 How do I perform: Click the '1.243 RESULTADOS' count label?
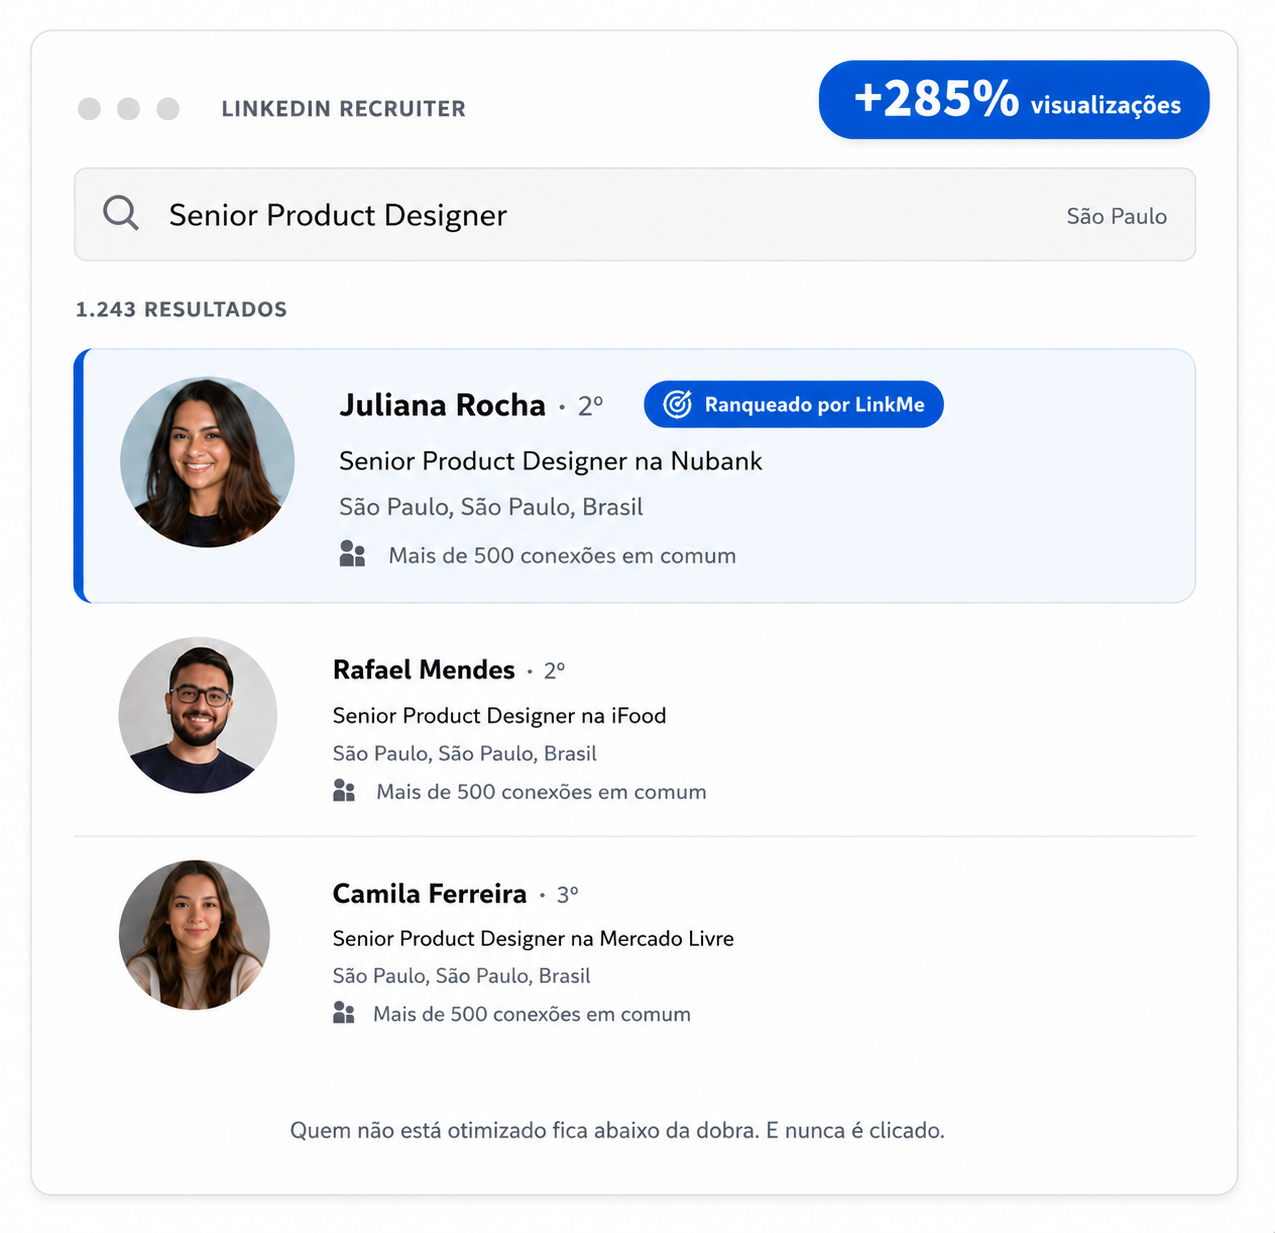[x=181, y=310]
